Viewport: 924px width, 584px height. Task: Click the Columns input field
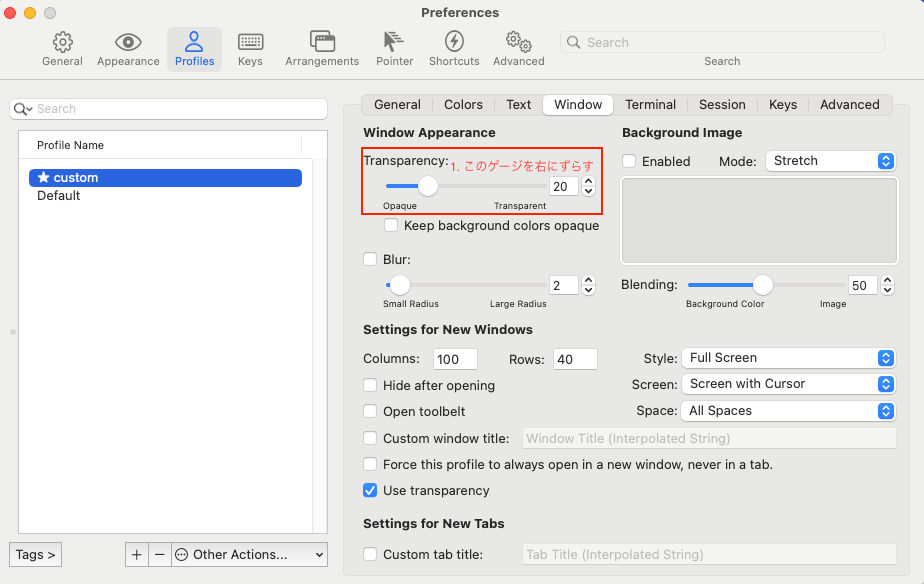coord(455,359)
